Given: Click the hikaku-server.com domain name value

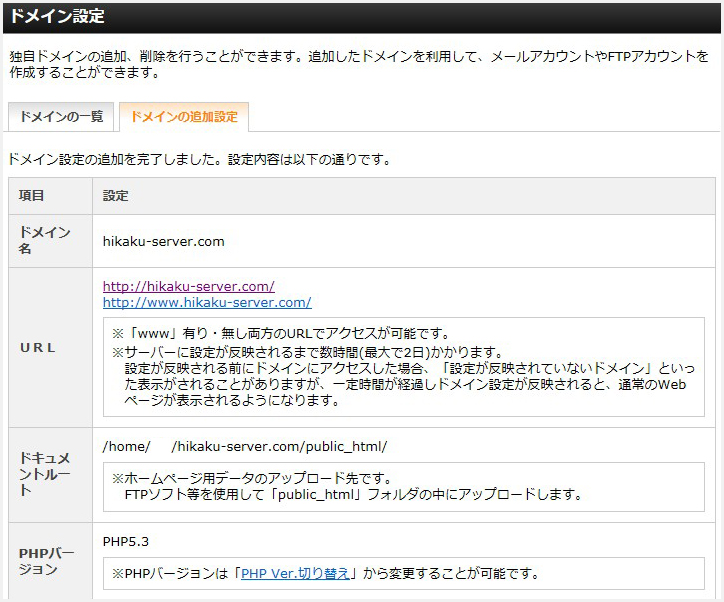Looking at the screenshot, I should pos(163,241).
